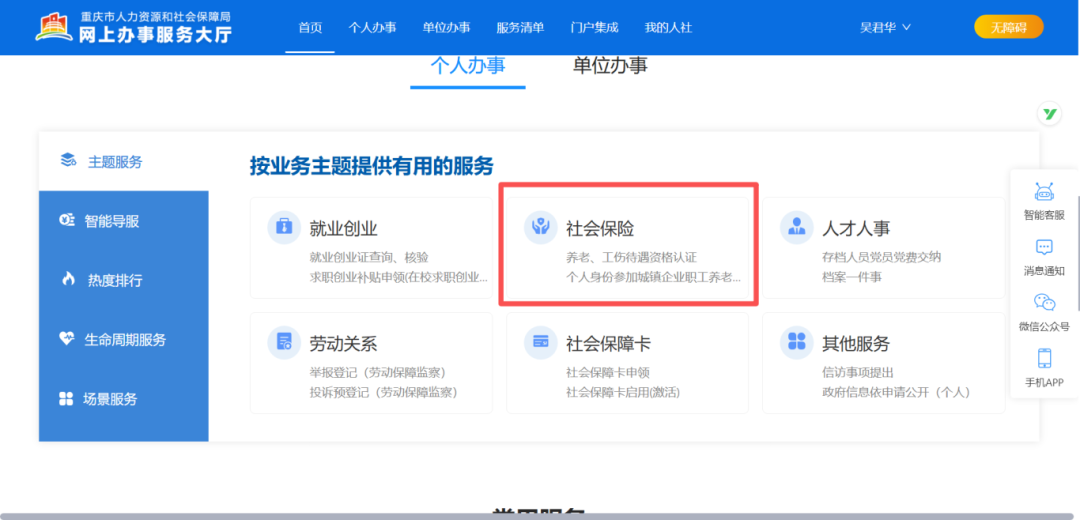This screenshot has width=1080, height=520.
Task: Click the 手机APP phone icon
Action: [1044, 359]
